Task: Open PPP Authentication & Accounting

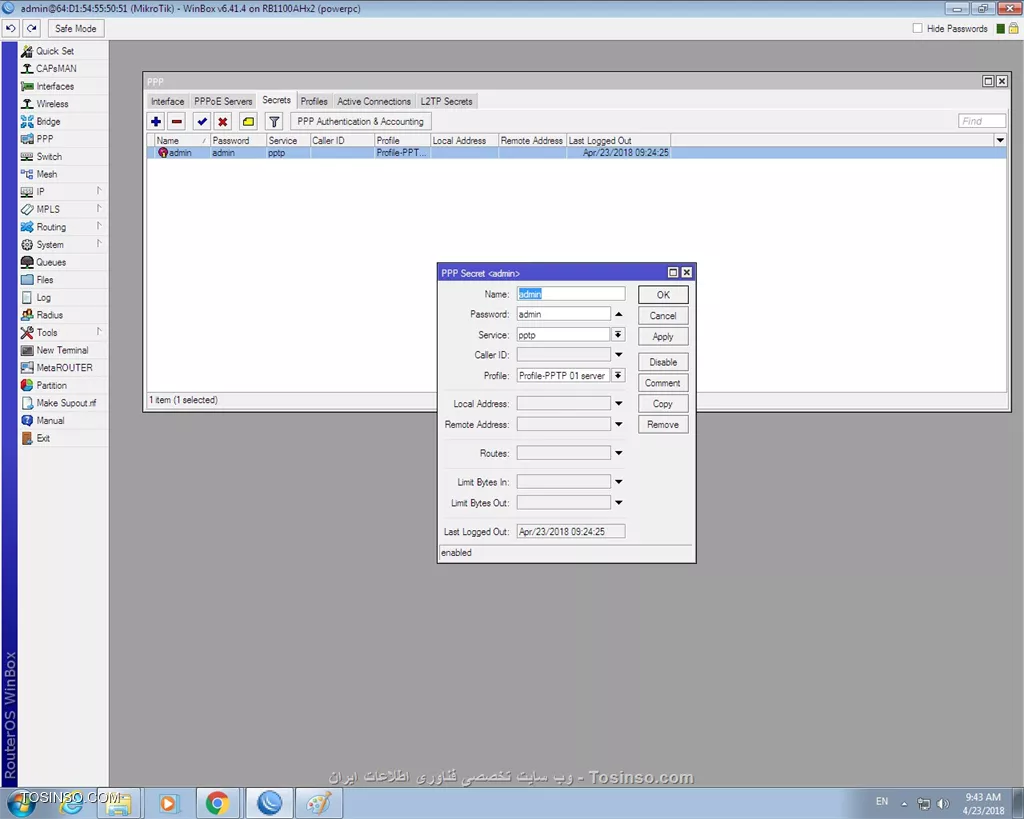Action: pos(360,121)
